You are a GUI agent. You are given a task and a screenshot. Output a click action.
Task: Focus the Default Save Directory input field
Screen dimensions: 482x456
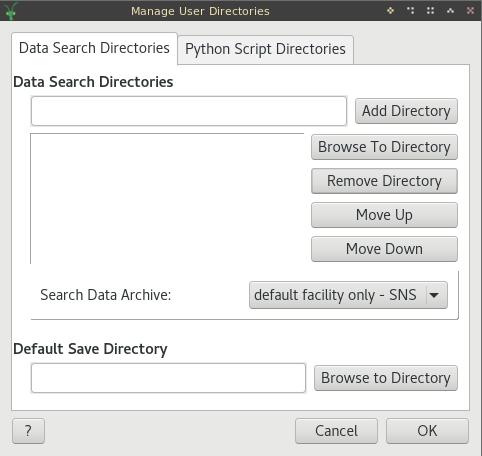tap(168, 378)
